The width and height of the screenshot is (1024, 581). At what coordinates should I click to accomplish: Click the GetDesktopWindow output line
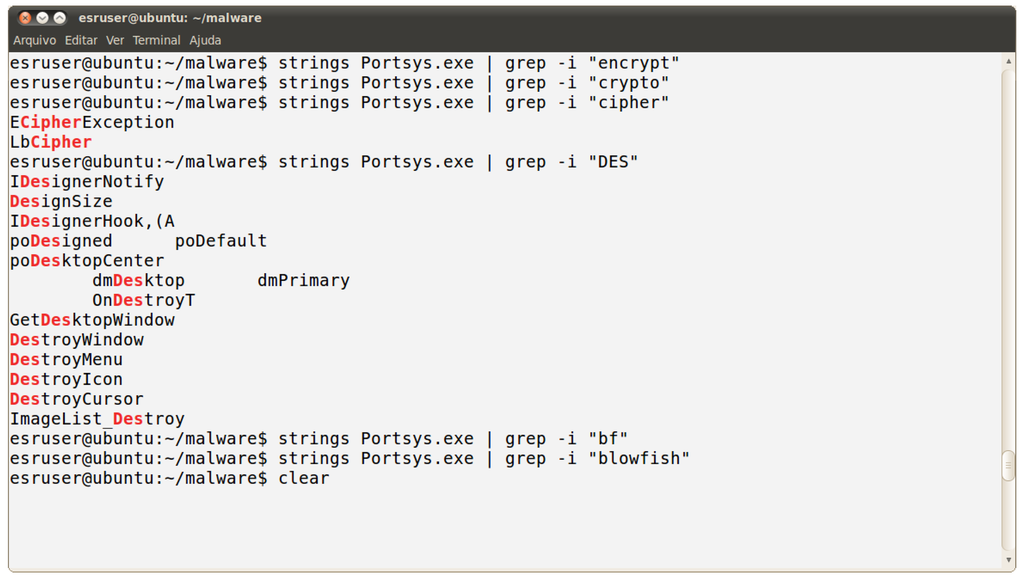coord(92,320)
